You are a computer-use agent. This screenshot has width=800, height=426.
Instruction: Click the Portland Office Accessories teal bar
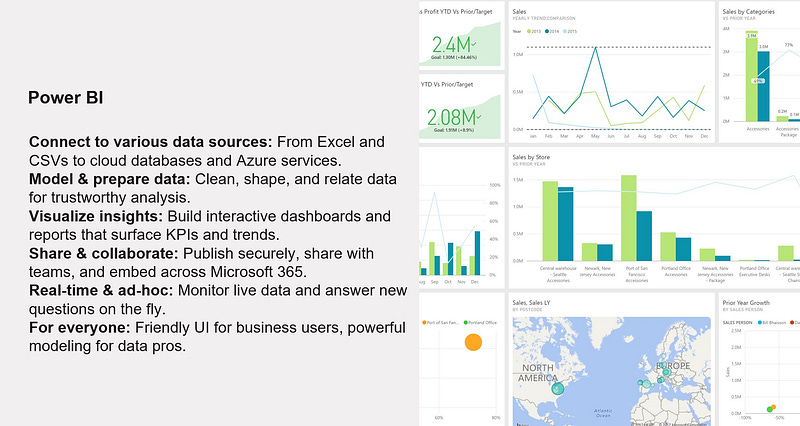684,249
